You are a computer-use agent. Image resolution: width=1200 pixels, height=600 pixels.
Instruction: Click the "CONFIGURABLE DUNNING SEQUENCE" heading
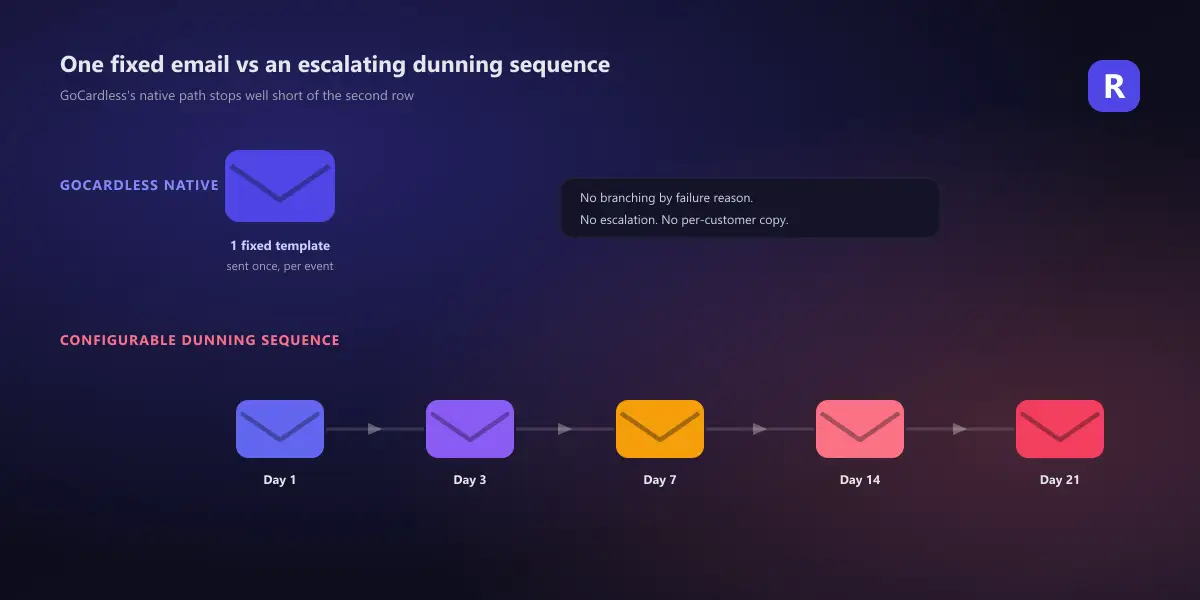(200, 340)
